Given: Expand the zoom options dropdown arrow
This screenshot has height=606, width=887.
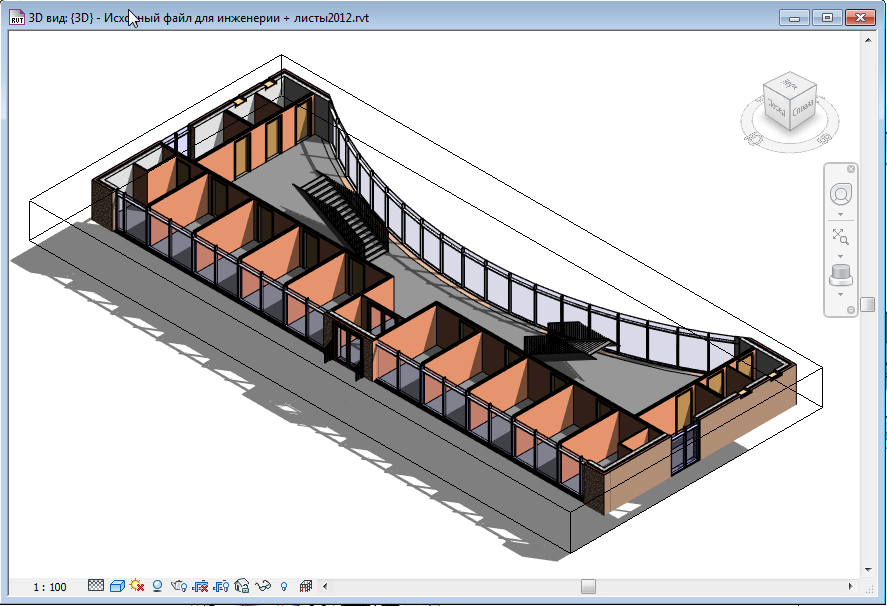Looking at the screenshot, I should (841, 256).
